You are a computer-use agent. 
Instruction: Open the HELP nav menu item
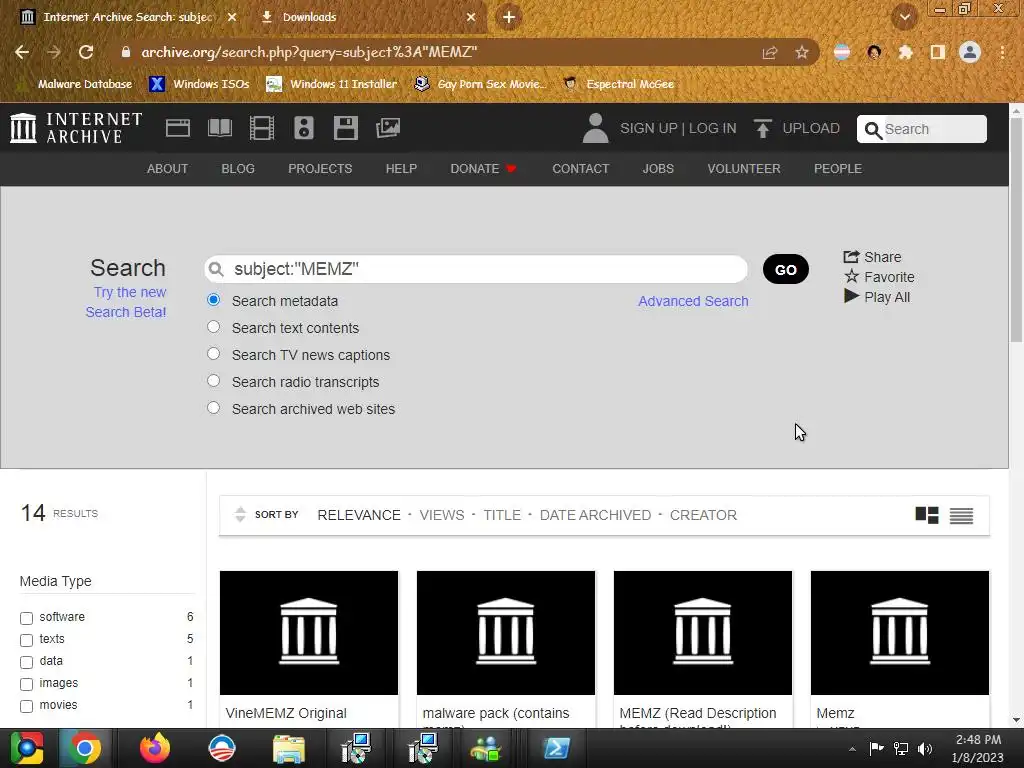click(x=401, y=168)
